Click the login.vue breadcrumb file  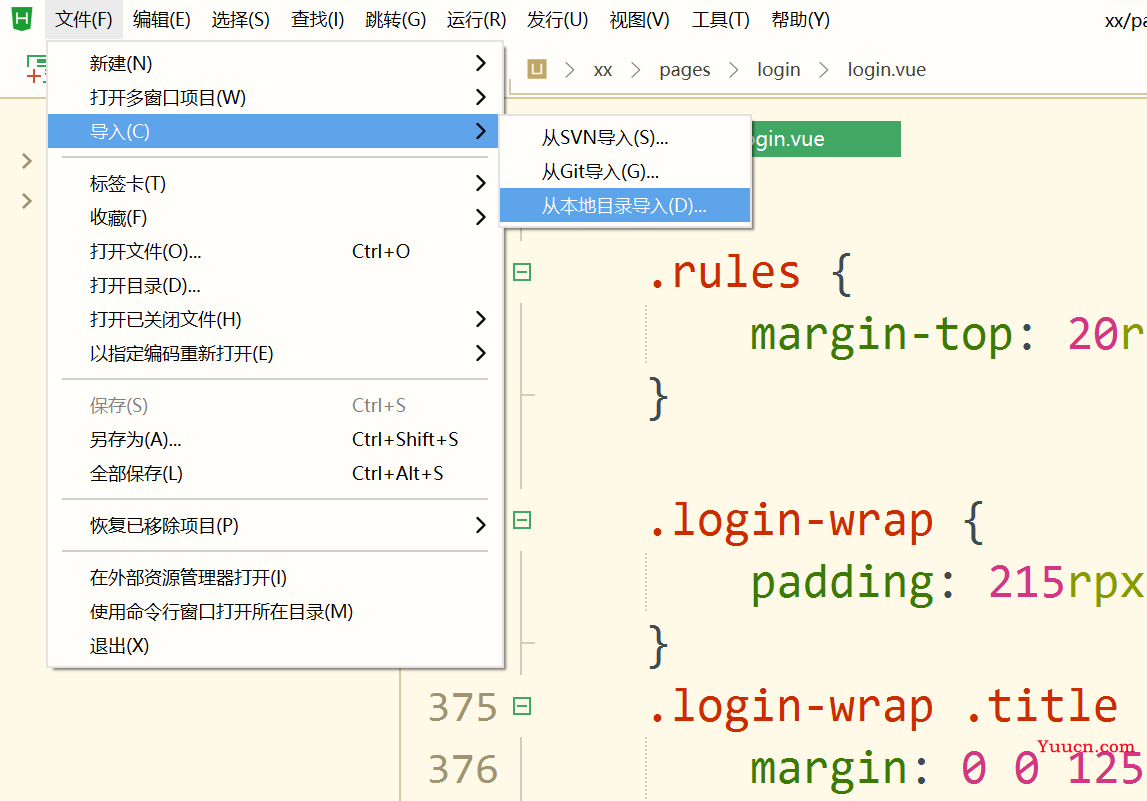coord(887,69)
